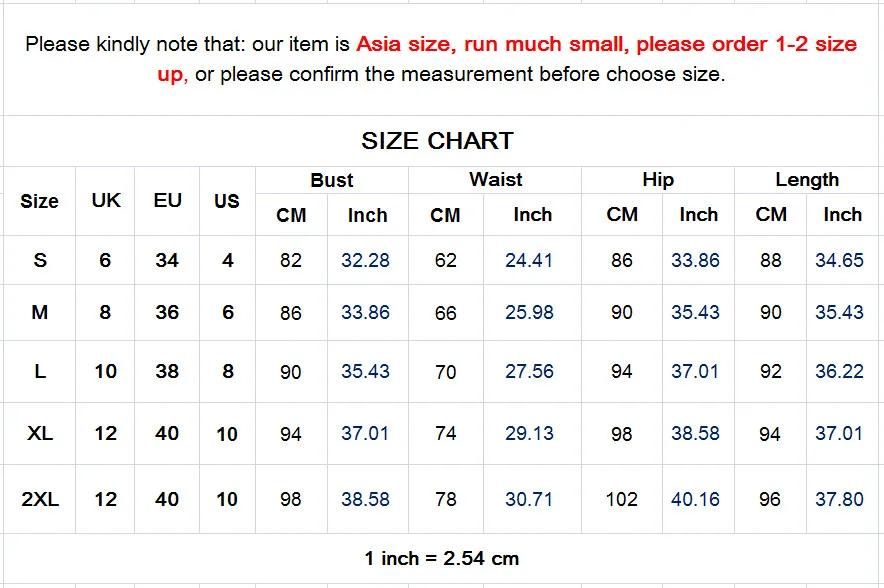Select the US header cell
The width and height of the screenshot is (884, 588).
[x=227, y=201]
